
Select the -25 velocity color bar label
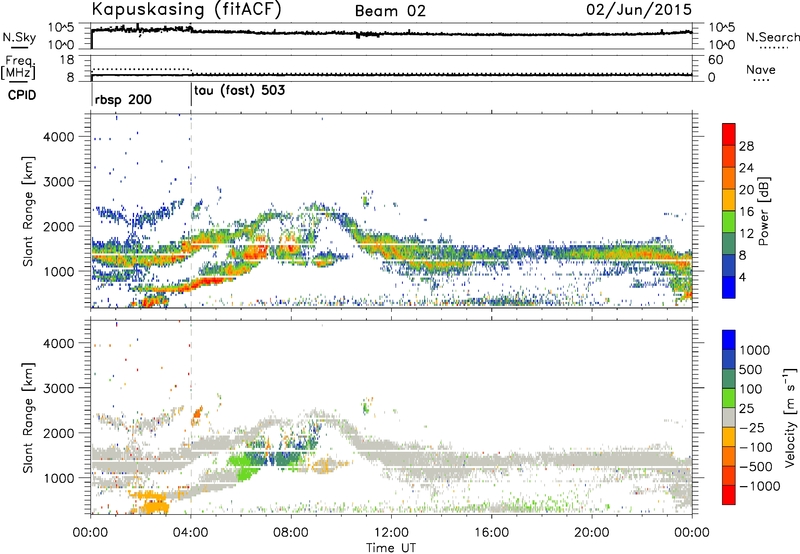(x=751, y=428)
